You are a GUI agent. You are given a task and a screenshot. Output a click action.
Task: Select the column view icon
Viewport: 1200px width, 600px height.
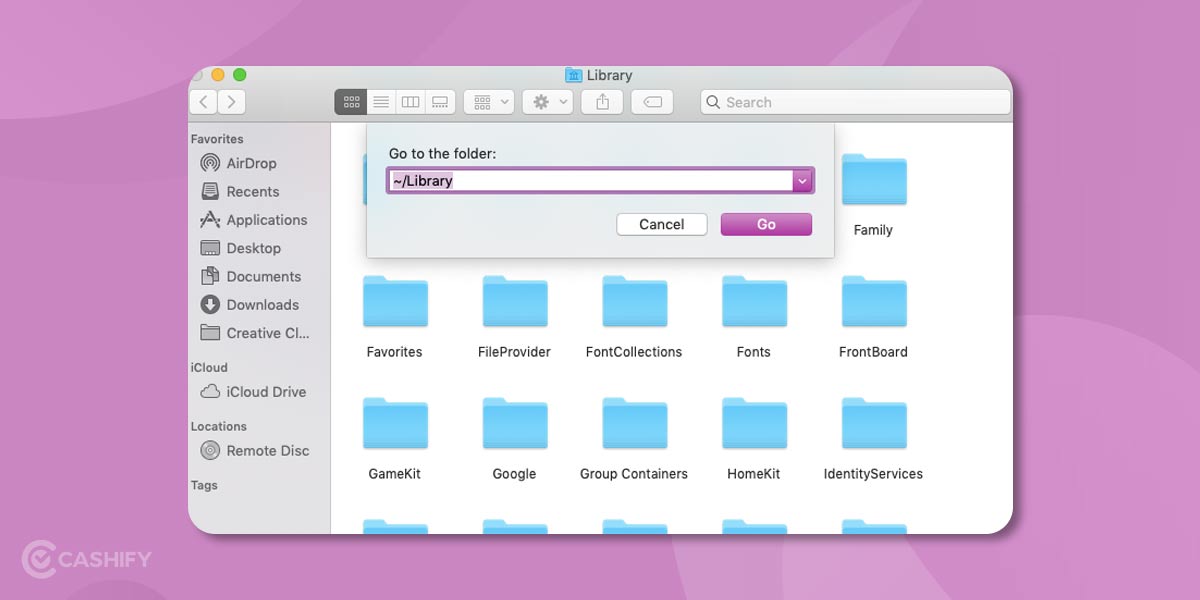point(411,101)
